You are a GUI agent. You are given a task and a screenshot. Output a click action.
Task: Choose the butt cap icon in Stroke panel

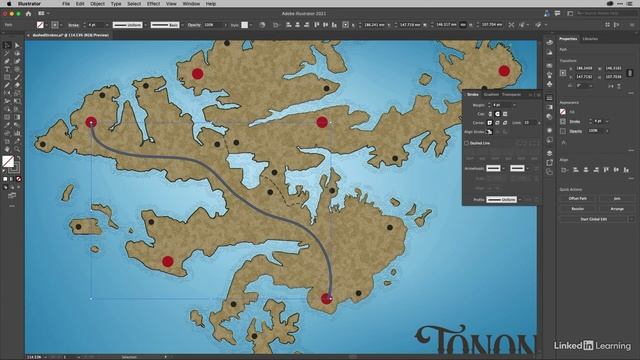[490, 114]
